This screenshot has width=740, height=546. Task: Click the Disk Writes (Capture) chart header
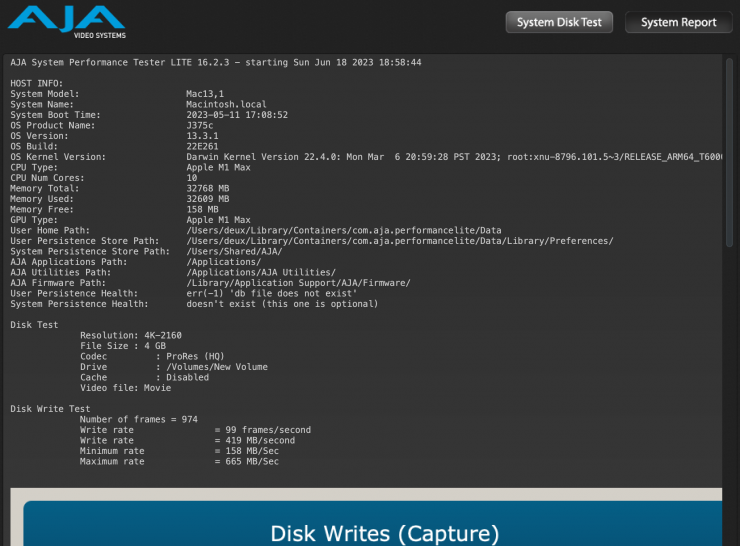(385, 532)
